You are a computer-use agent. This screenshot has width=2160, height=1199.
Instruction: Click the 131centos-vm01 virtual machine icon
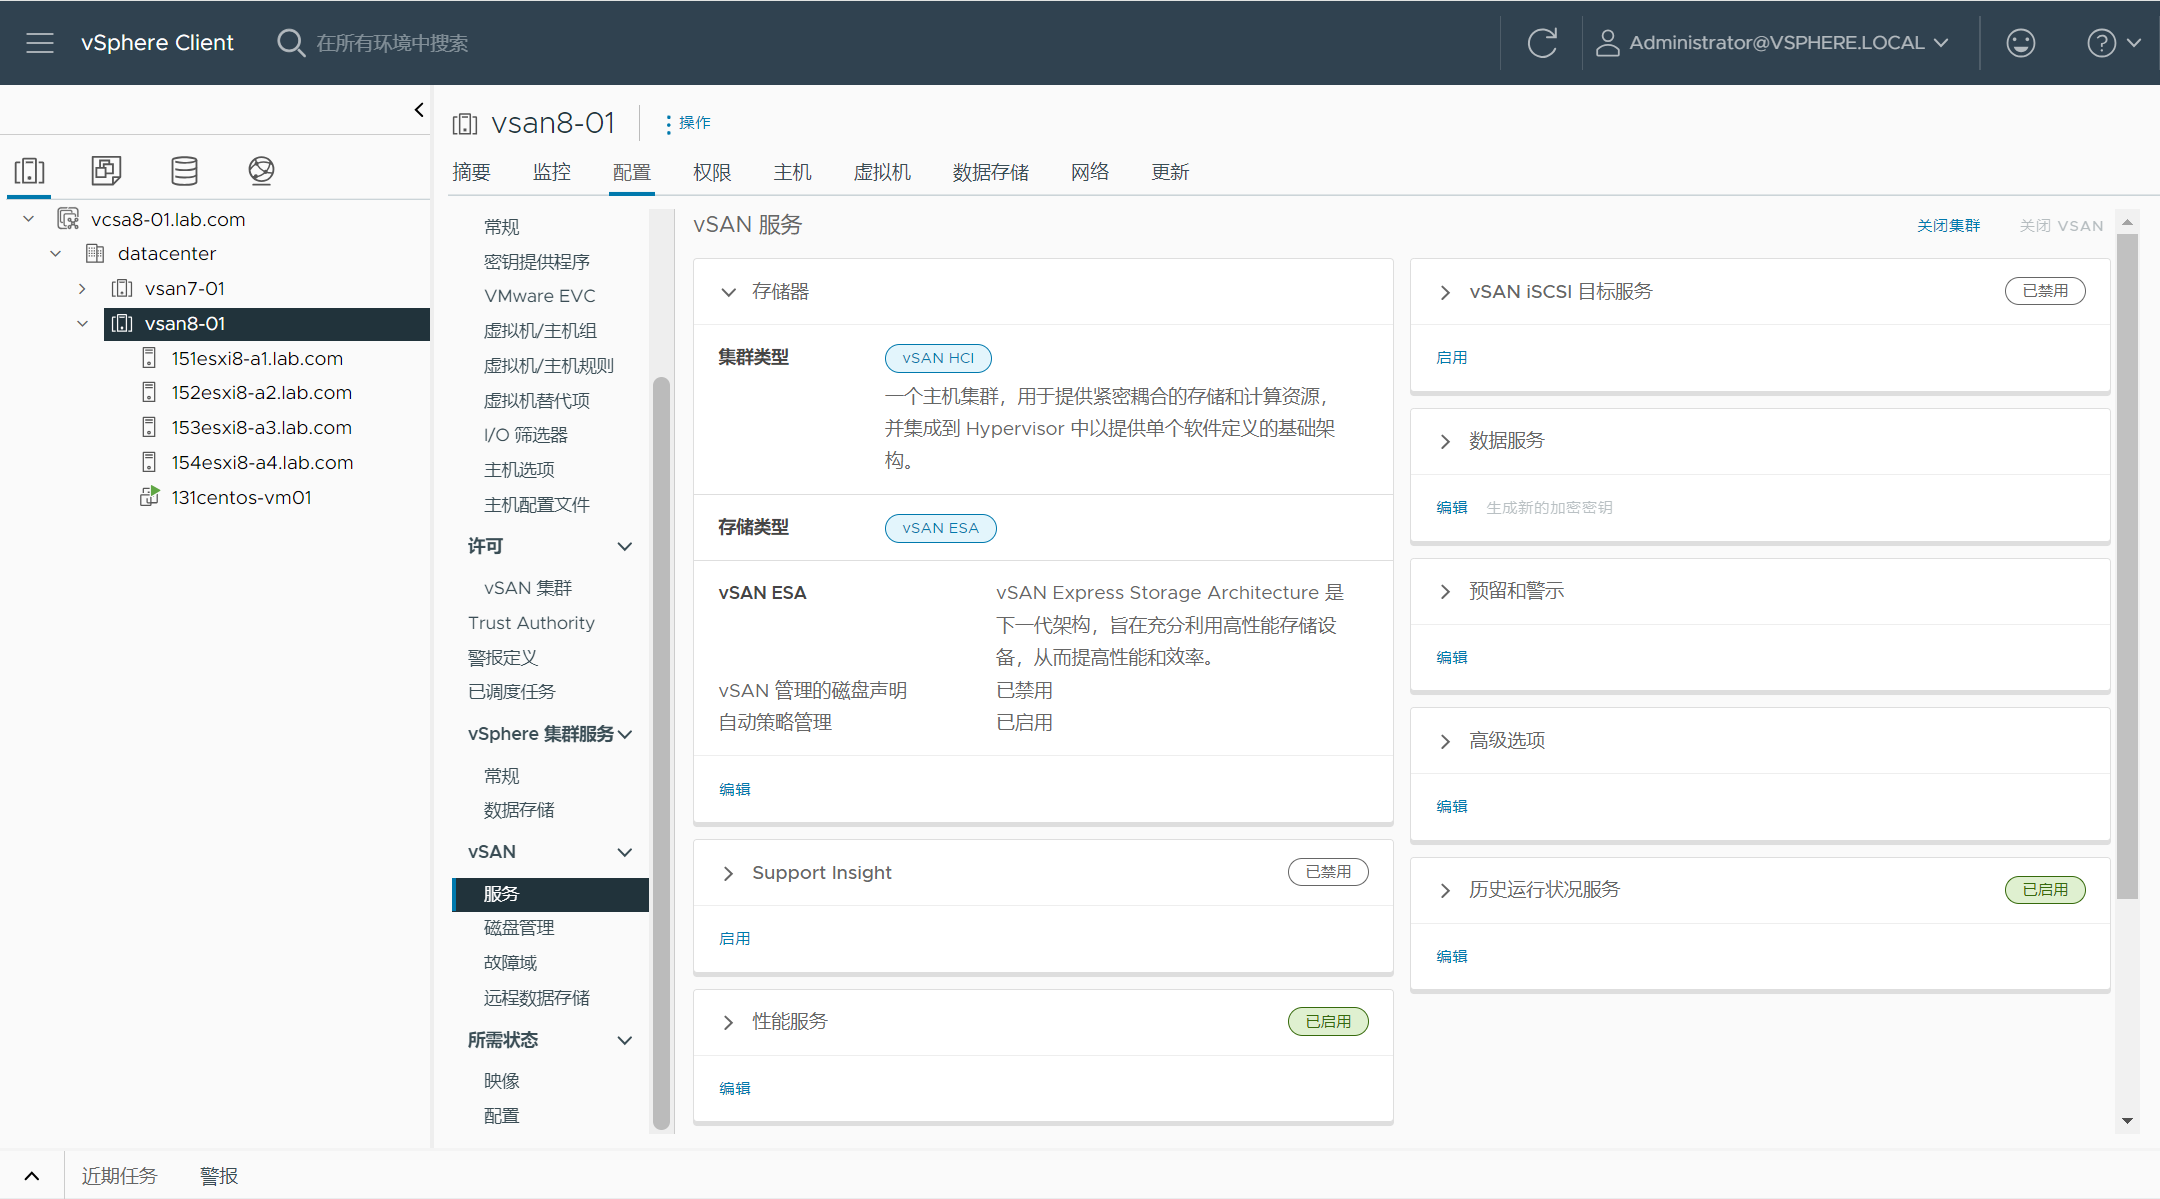[x=149, y=497]
